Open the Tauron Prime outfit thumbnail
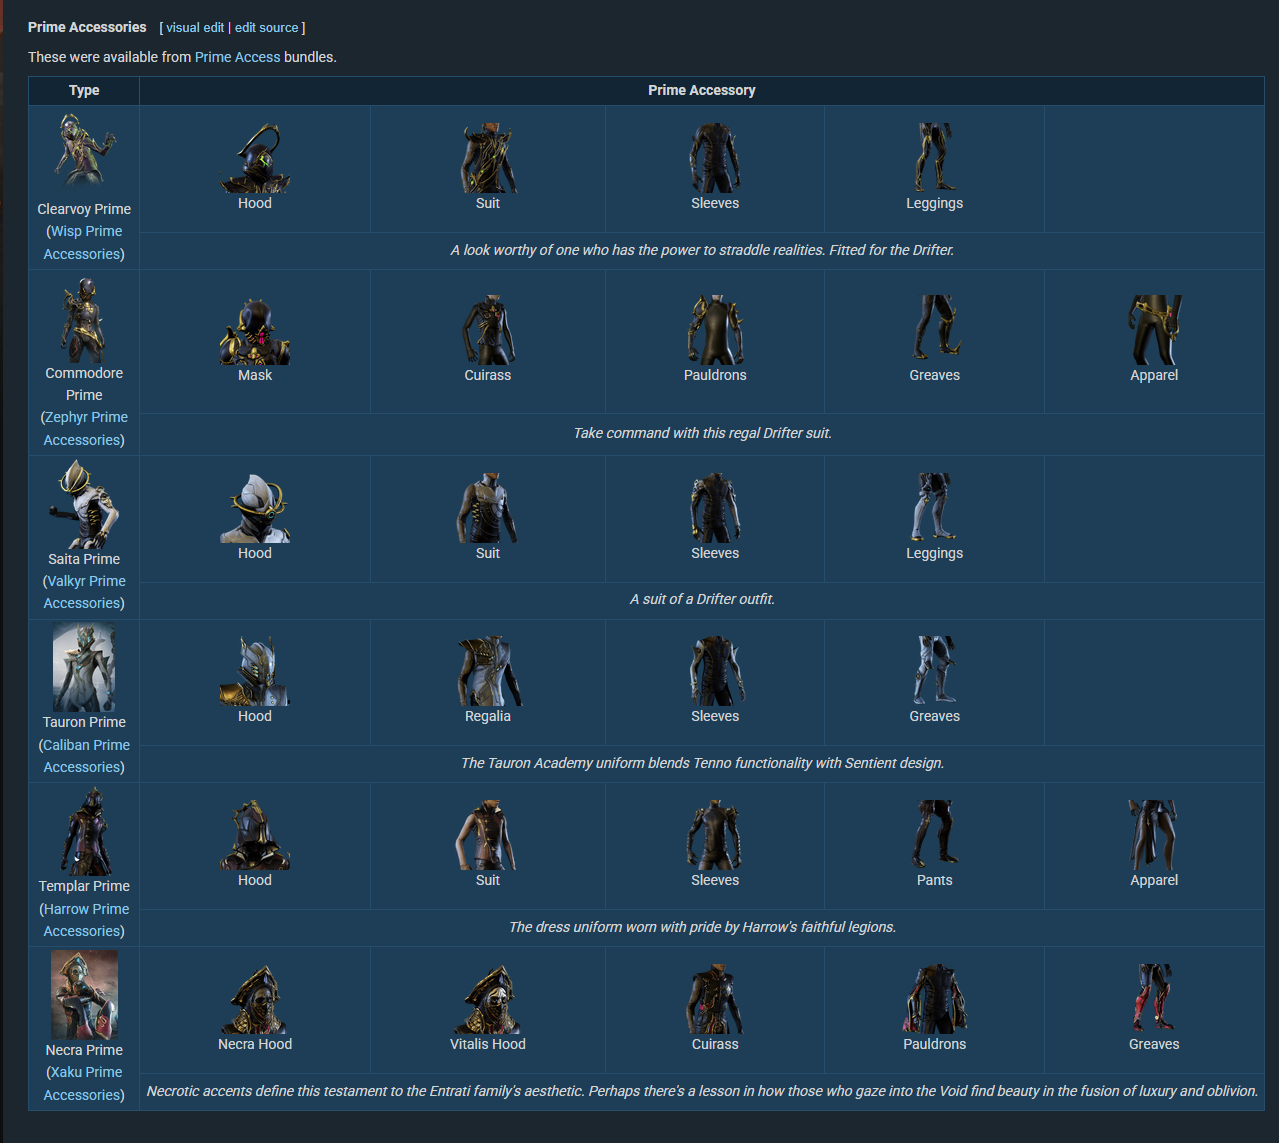This screenshot has height=1143, width=1279. click(84, 668)
